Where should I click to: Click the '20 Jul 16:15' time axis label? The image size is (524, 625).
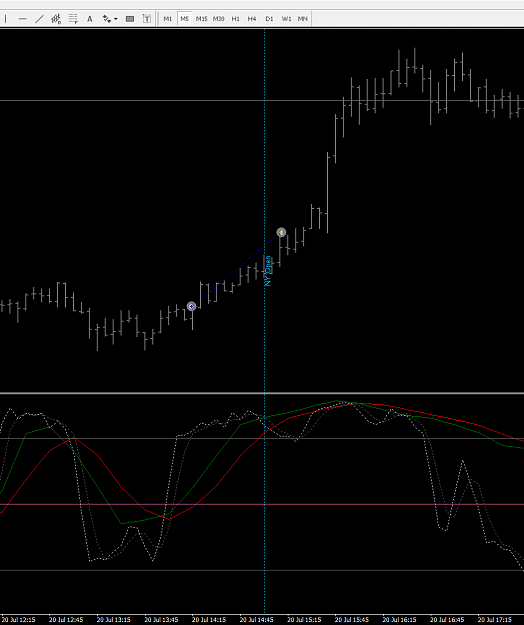399,620
